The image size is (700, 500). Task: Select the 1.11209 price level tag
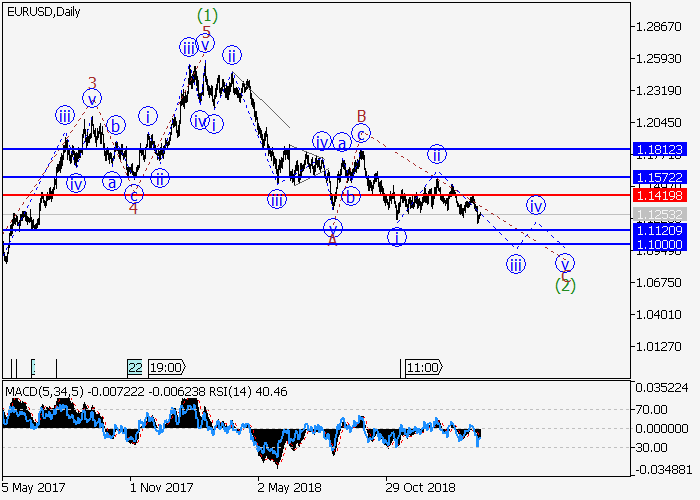[x=658, y=230]
